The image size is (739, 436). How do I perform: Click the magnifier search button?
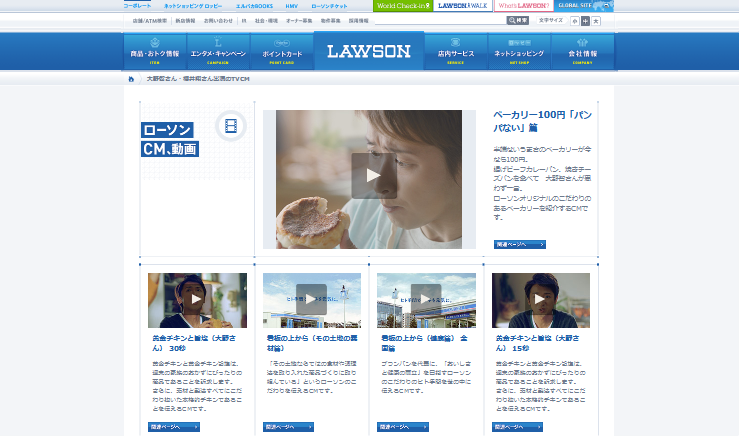(x=517, y=20)
